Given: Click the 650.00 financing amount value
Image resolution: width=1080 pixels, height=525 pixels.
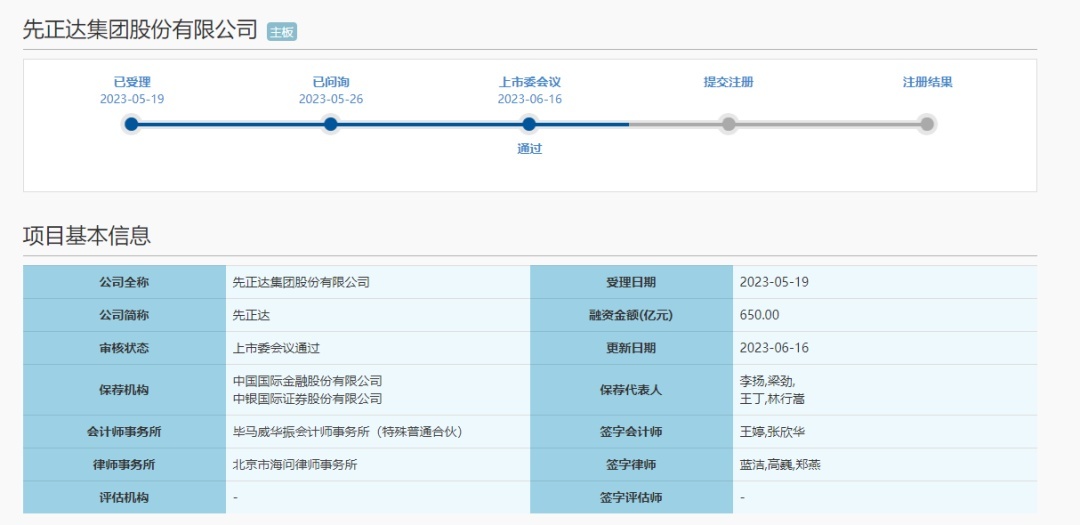Looking at the screenshot, I should coord(759,315).
